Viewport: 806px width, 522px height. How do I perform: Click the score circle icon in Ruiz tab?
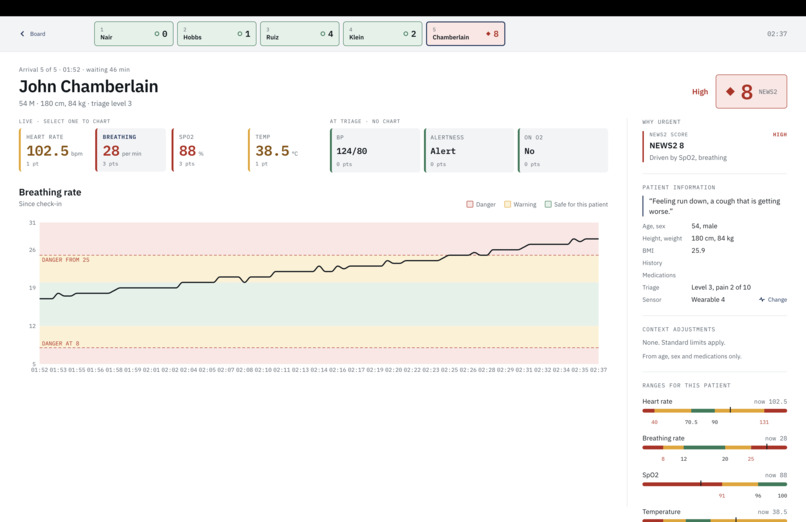[322, 34]
